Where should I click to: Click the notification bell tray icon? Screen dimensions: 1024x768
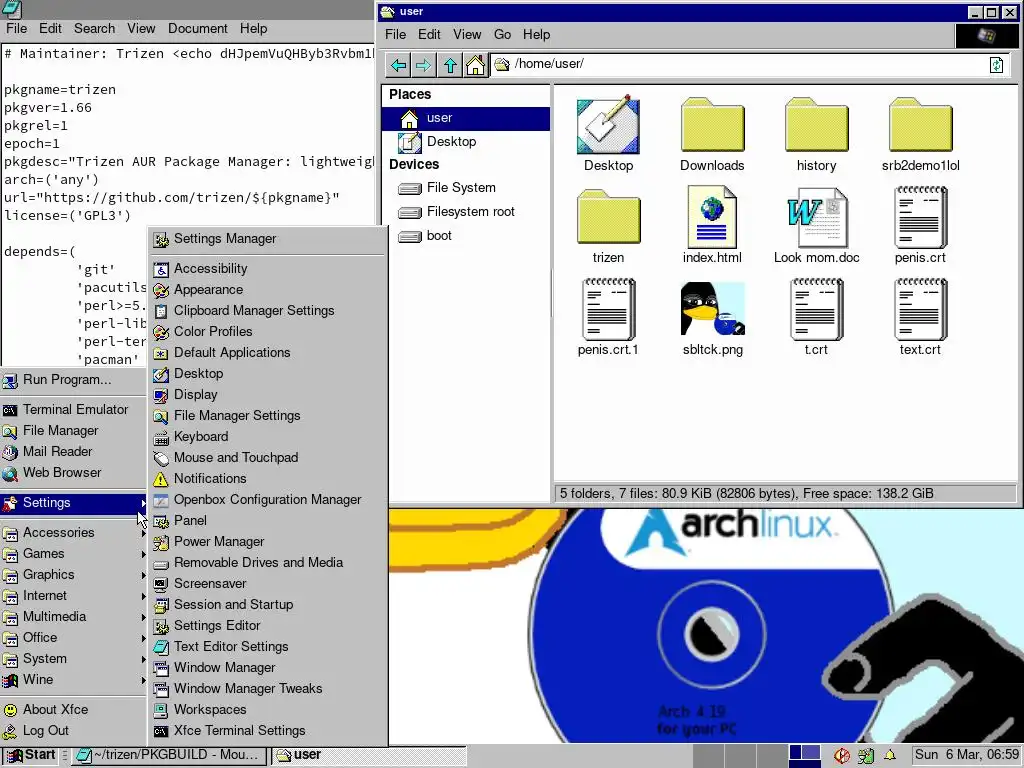tap(889, 756)
